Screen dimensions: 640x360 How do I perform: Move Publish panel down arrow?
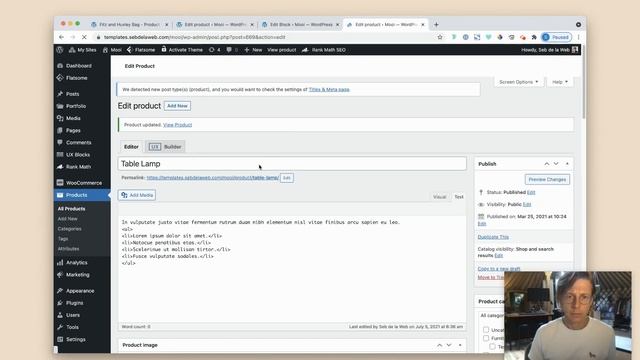click(x=556, y=164)
